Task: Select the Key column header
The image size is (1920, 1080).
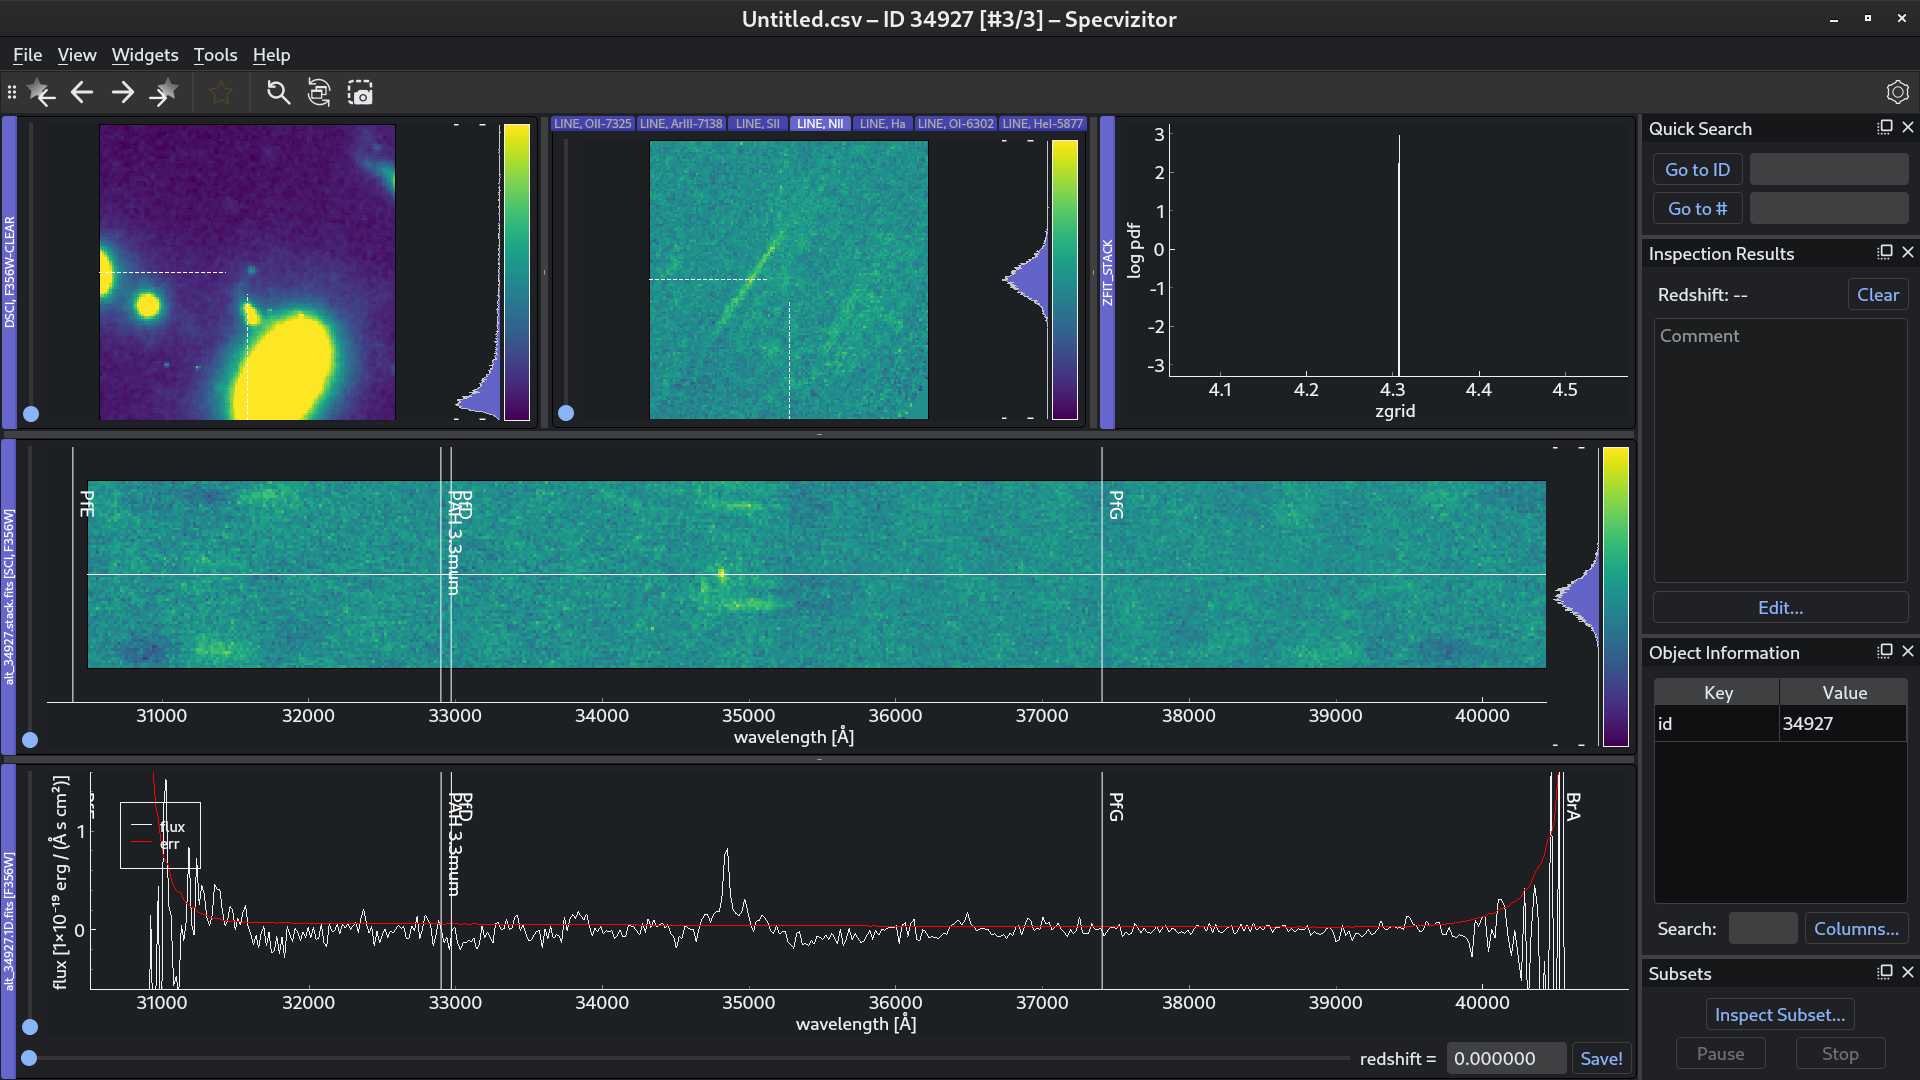Action: 1717,693
